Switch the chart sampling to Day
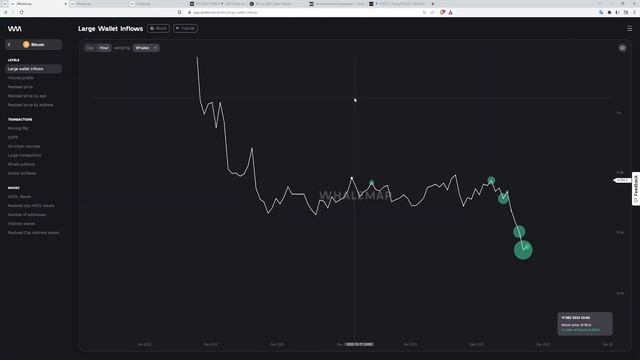The height and width of the screenshot is (360, 640). [x=90, y=48]
